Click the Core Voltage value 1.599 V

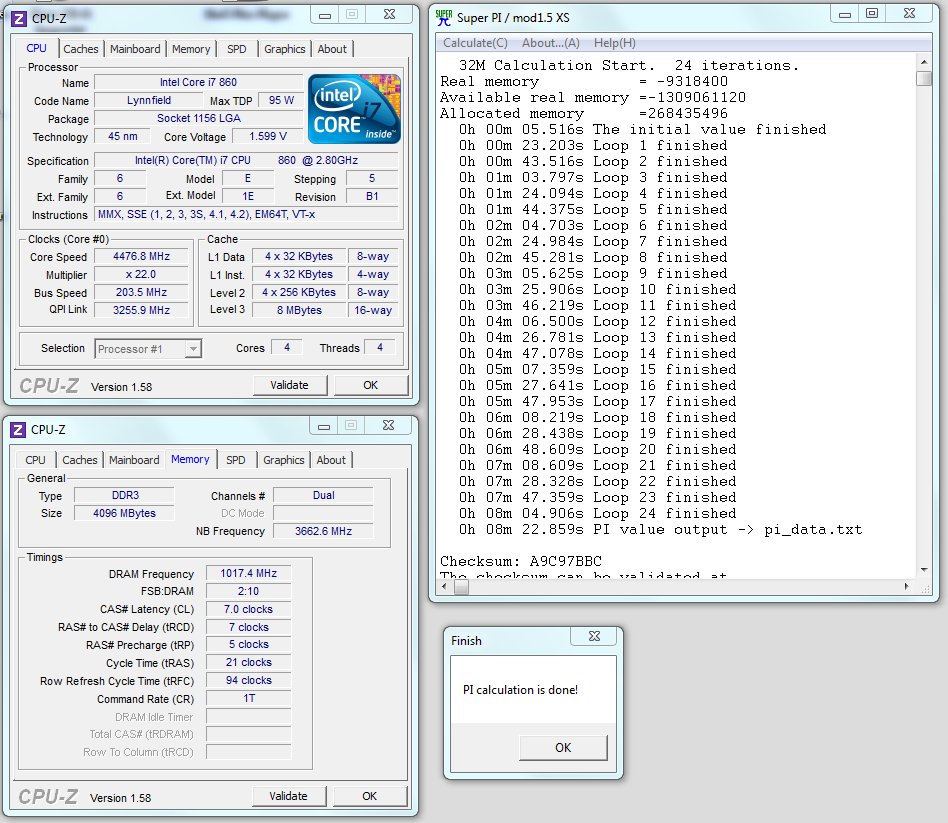pyautogui.click(x=268, y=137)
